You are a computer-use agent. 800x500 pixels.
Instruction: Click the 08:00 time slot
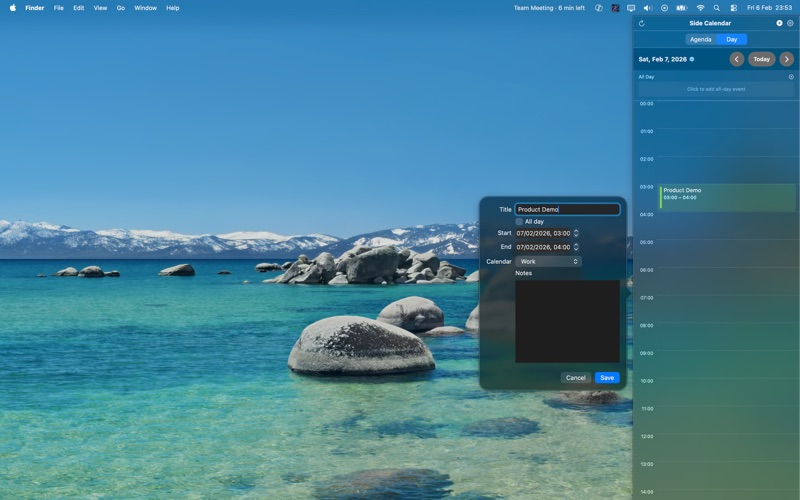726,336
